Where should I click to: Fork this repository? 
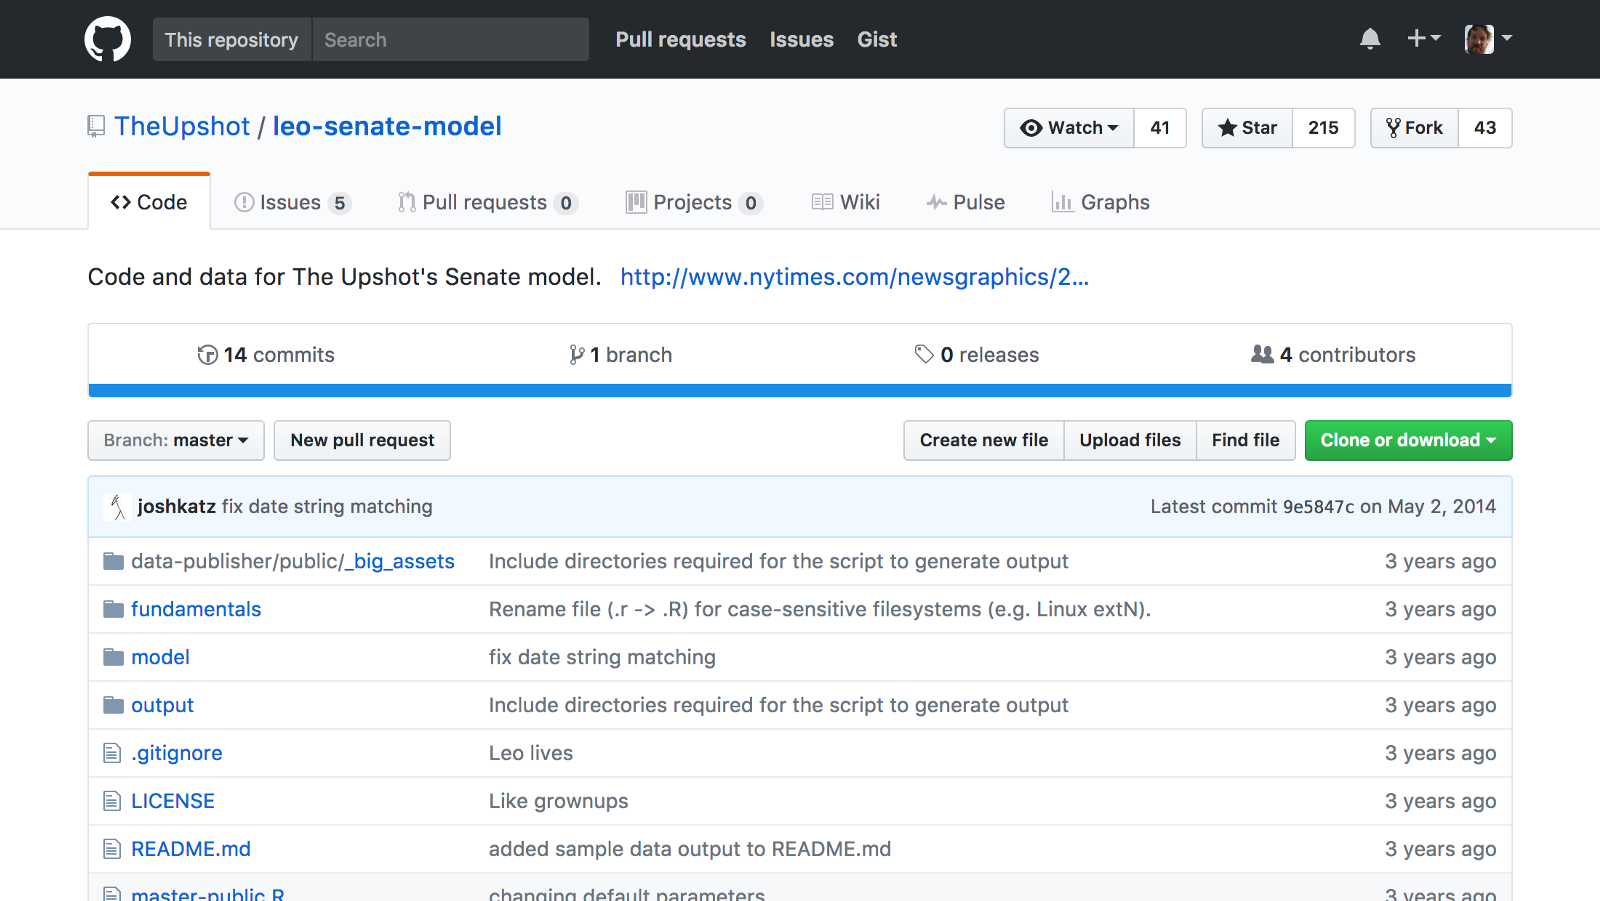1414,128
